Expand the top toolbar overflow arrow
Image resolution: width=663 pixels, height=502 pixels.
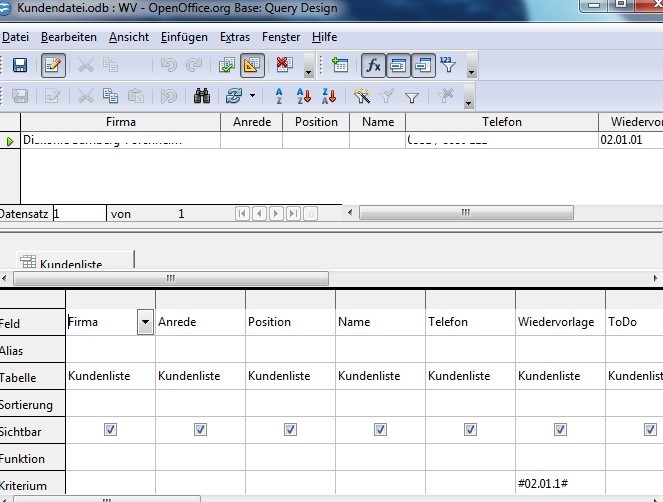[472, 70]
